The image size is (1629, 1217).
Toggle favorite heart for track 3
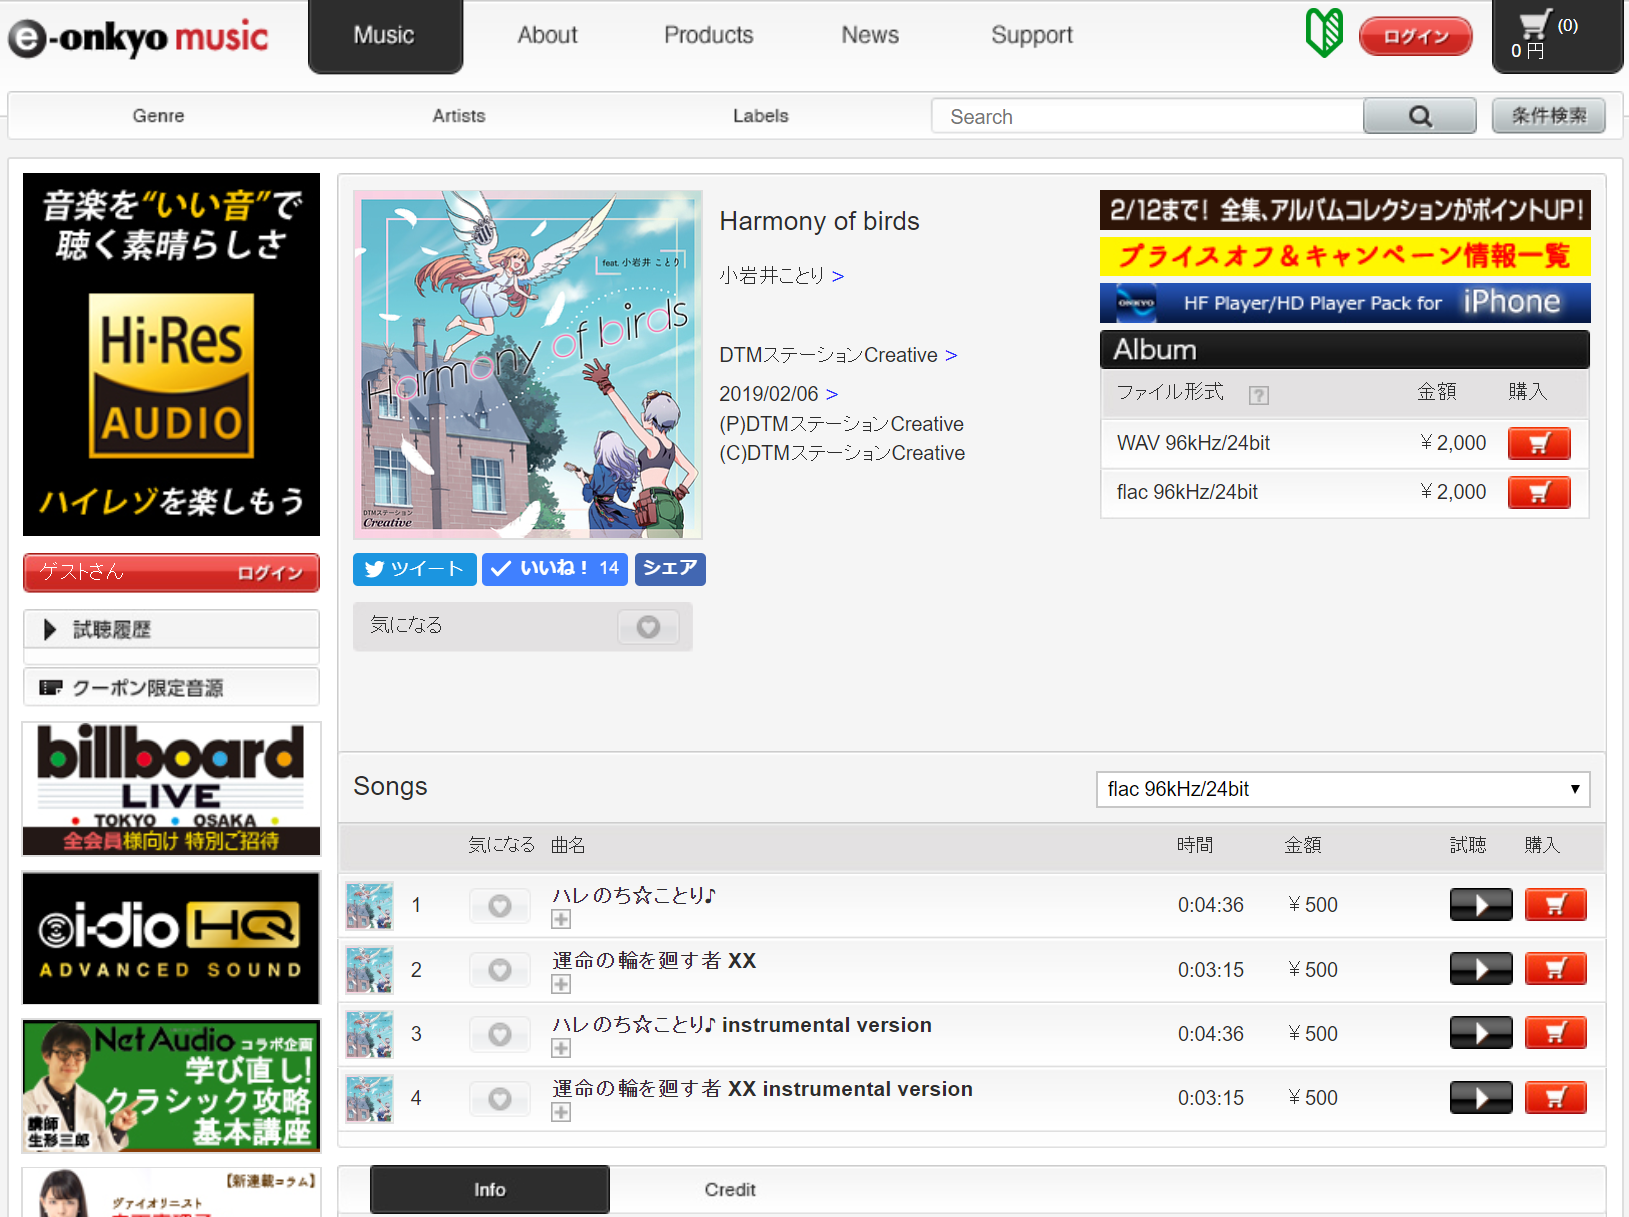pyautogui.click(x=500, y=1034)
